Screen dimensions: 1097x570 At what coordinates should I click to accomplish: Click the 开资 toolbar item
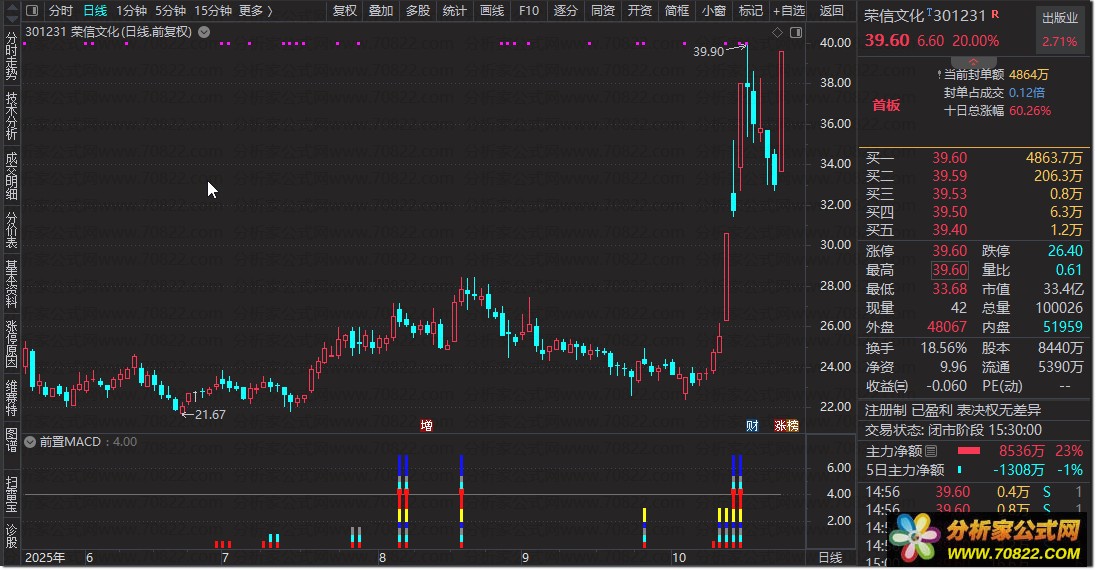tap(639, 10)
